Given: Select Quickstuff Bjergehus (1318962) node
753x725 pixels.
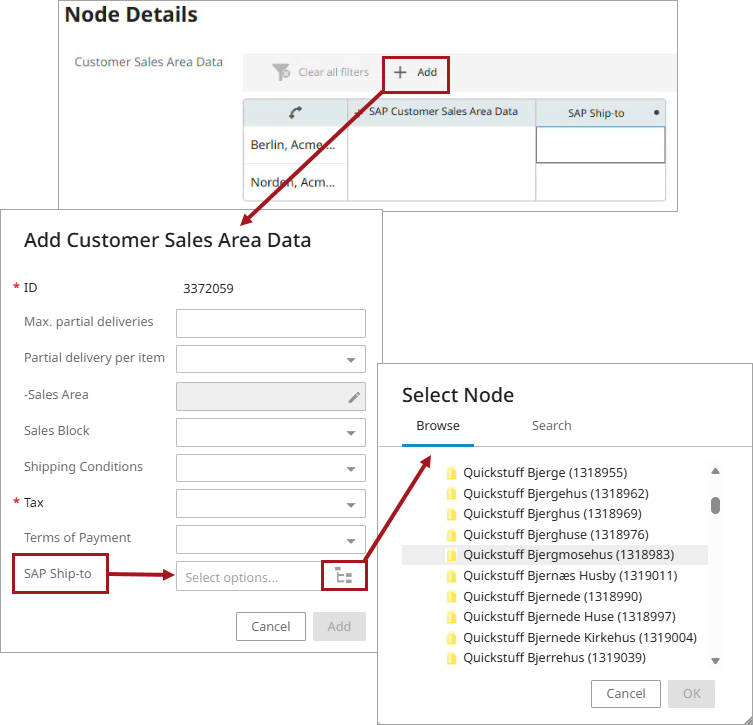Looking at the screenshot, I should 556,494.
